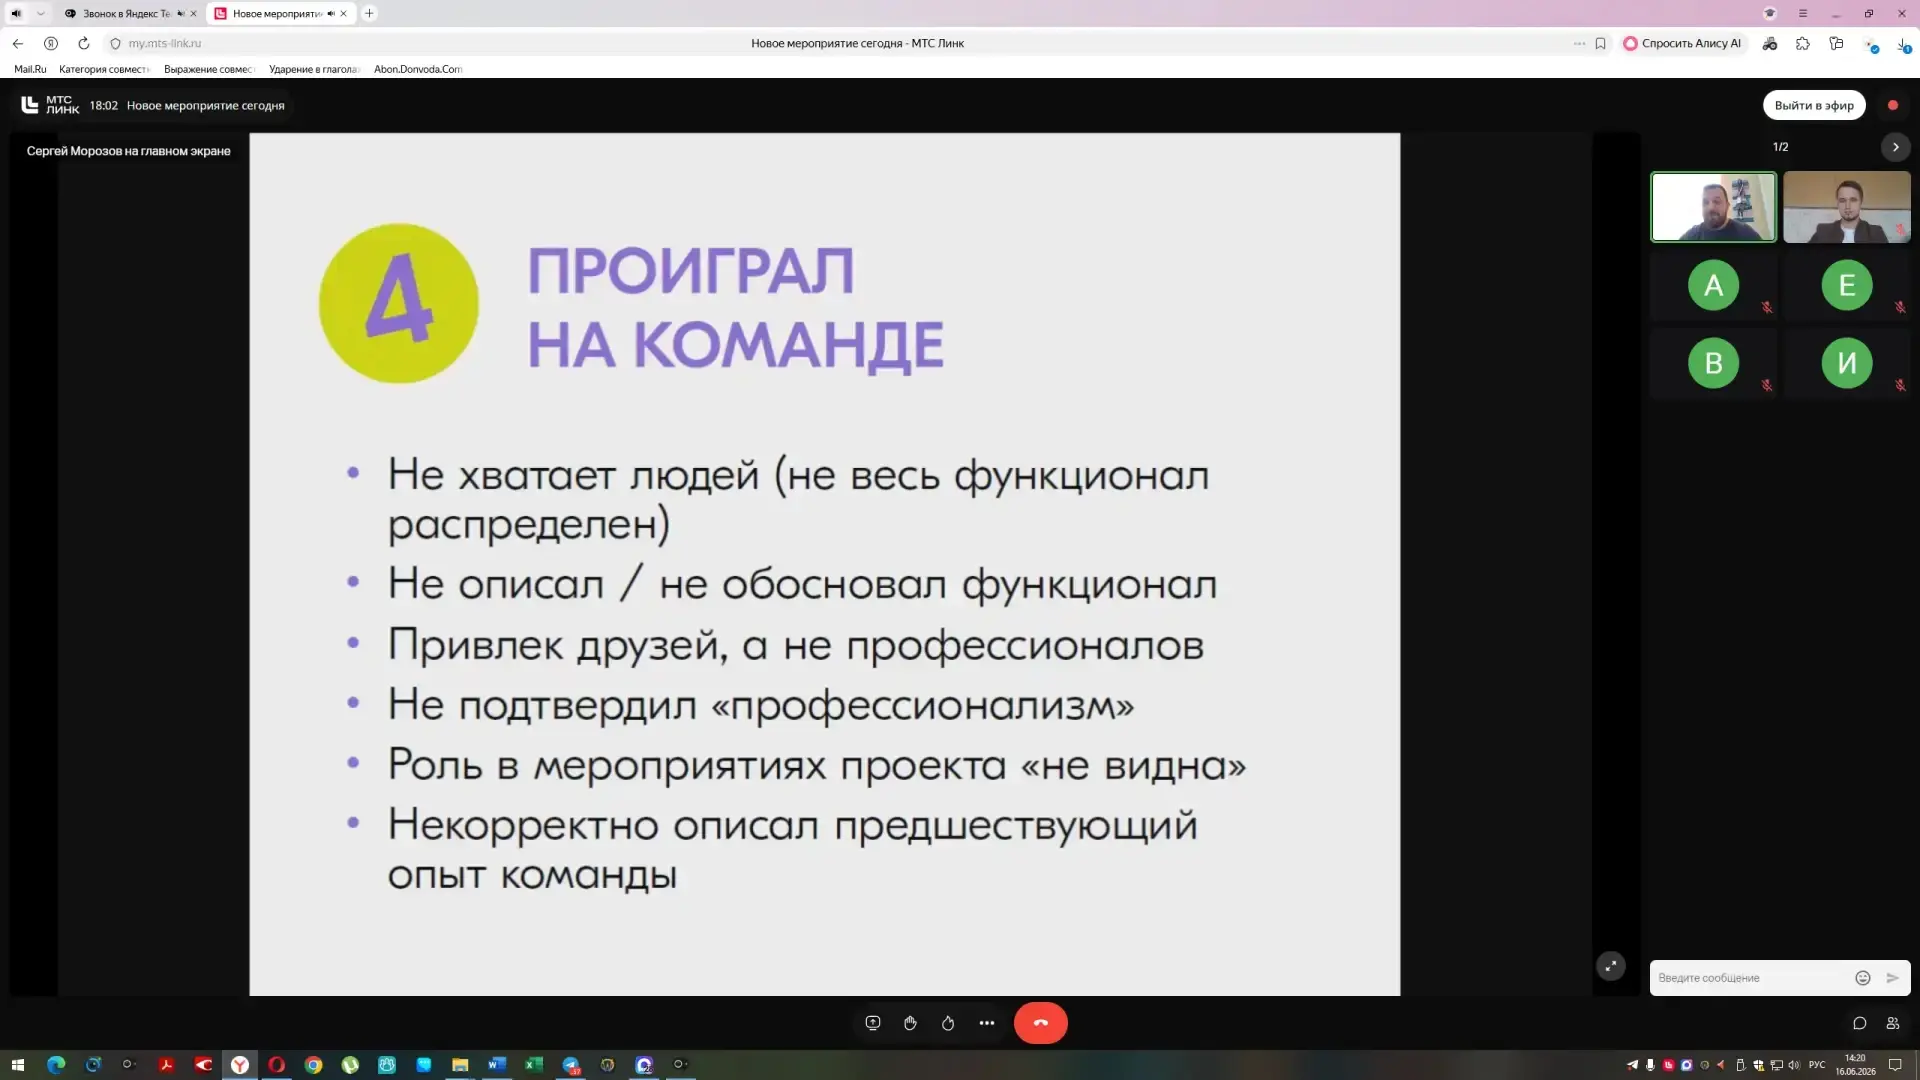Screen dimensions: 1920x1080
Task: Open the screen share icon in bottom toolbar
Action: coord(873,1023)
